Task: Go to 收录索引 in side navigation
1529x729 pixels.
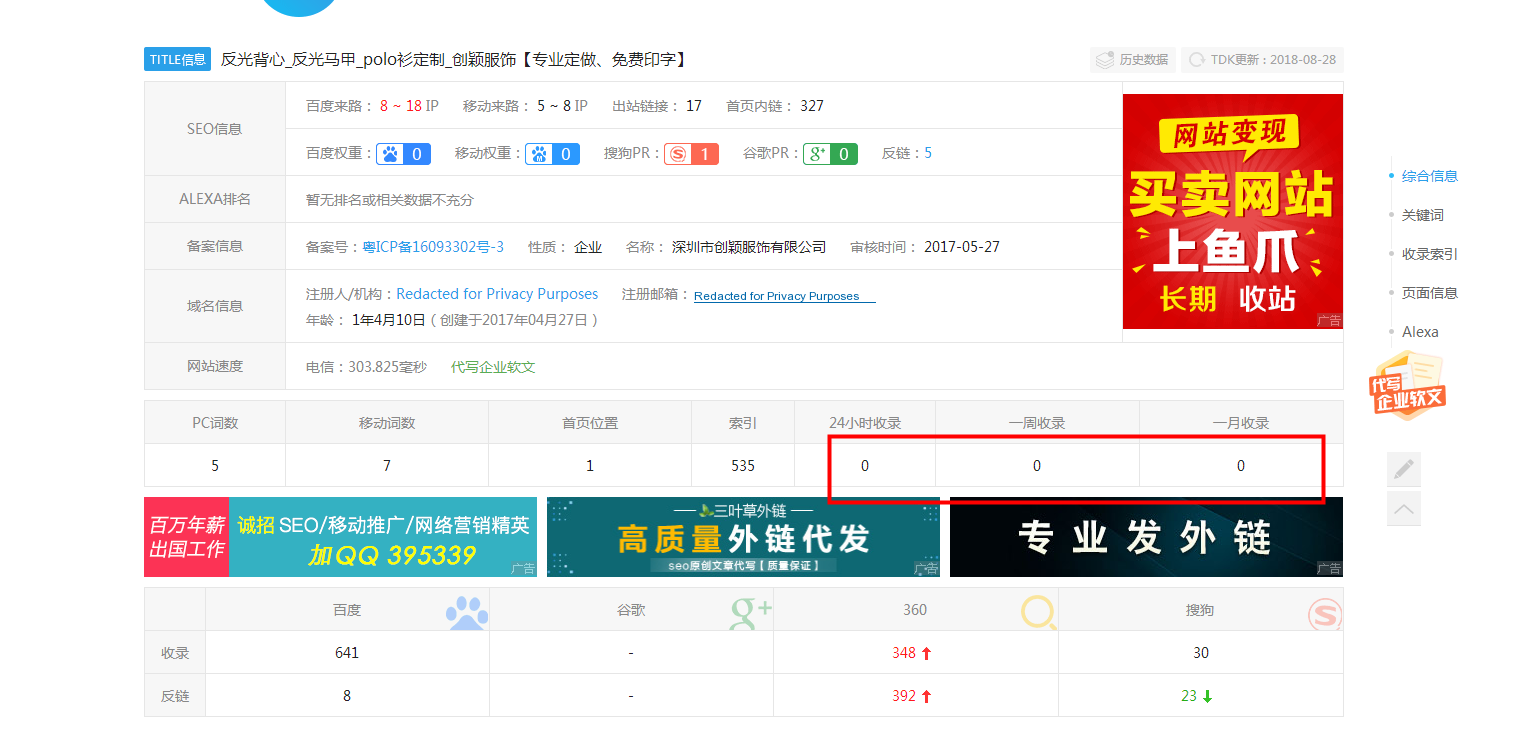Action: pos(1429,254)
